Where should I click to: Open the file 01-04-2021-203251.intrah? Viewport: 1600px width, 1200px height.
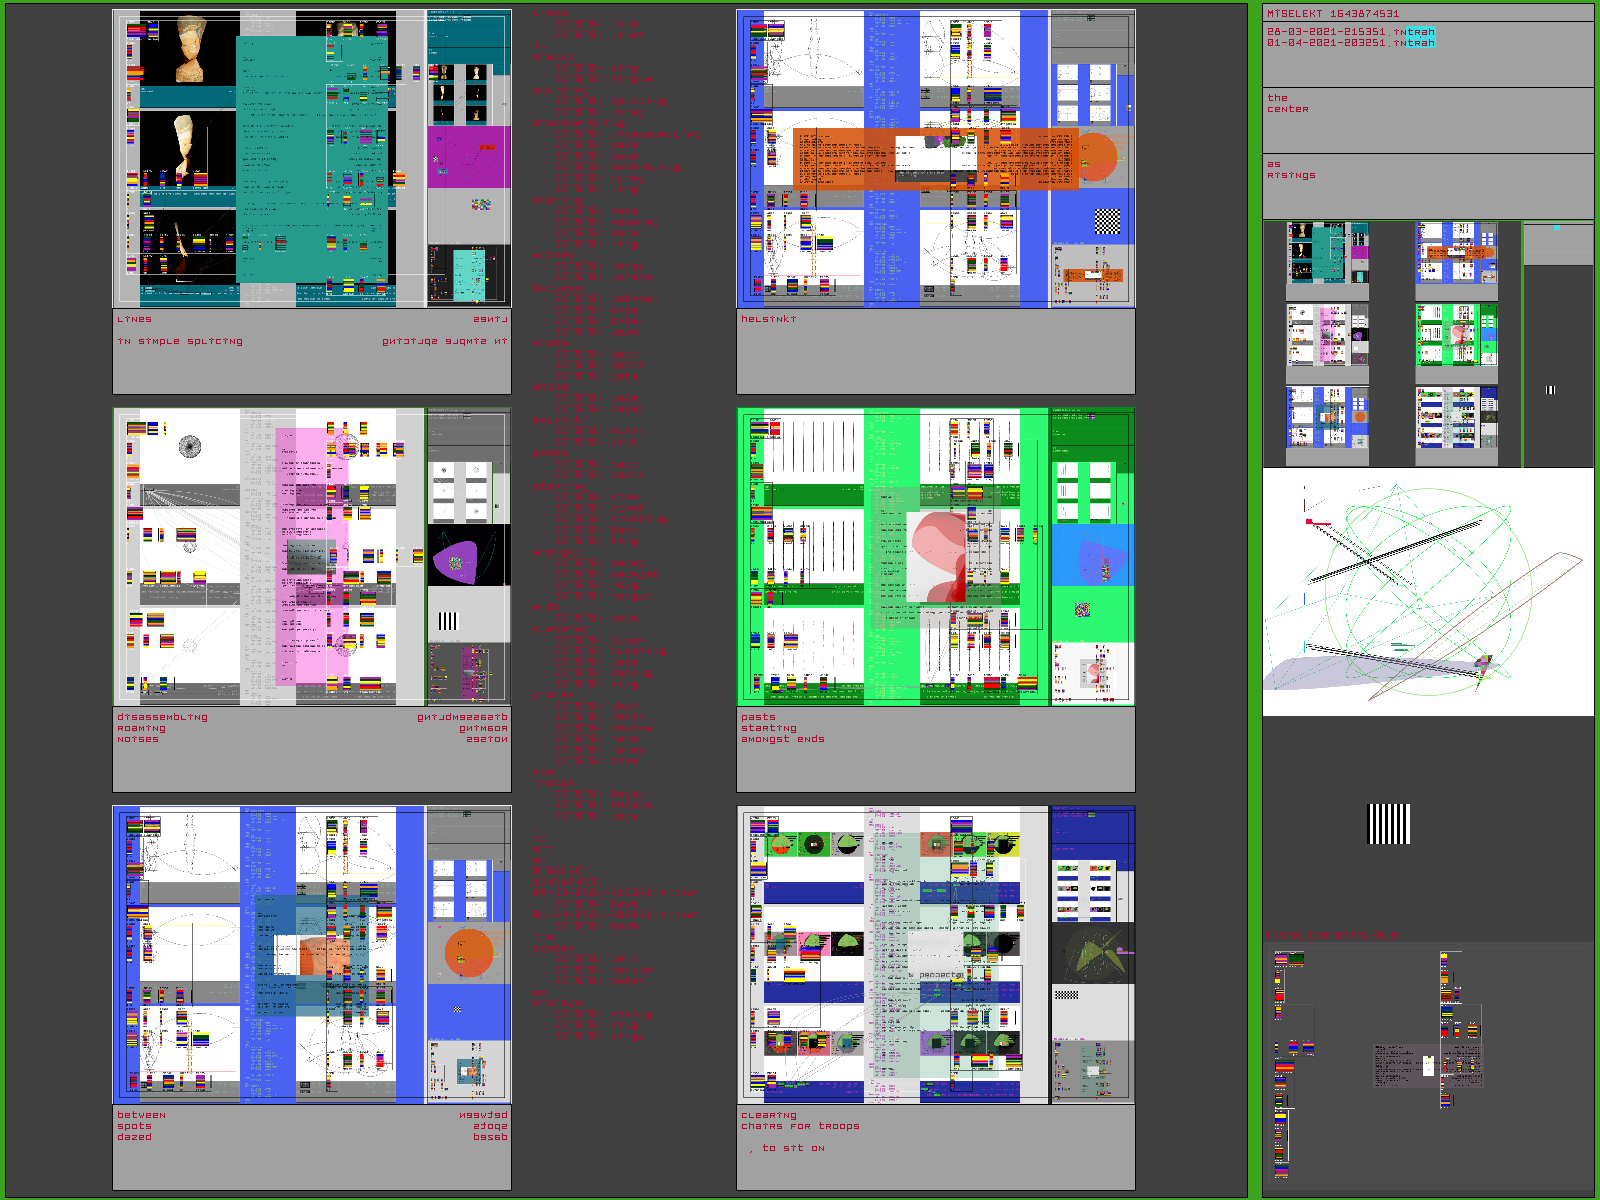point(1350,43)
